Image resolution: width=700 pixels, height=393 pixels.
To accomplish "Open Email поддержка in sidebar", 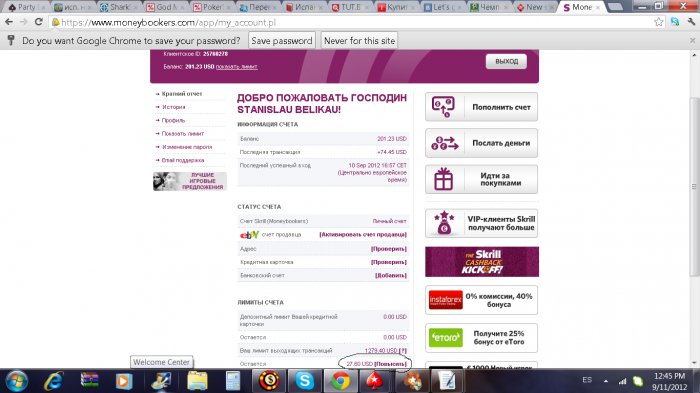I will [x=183, y=160].
